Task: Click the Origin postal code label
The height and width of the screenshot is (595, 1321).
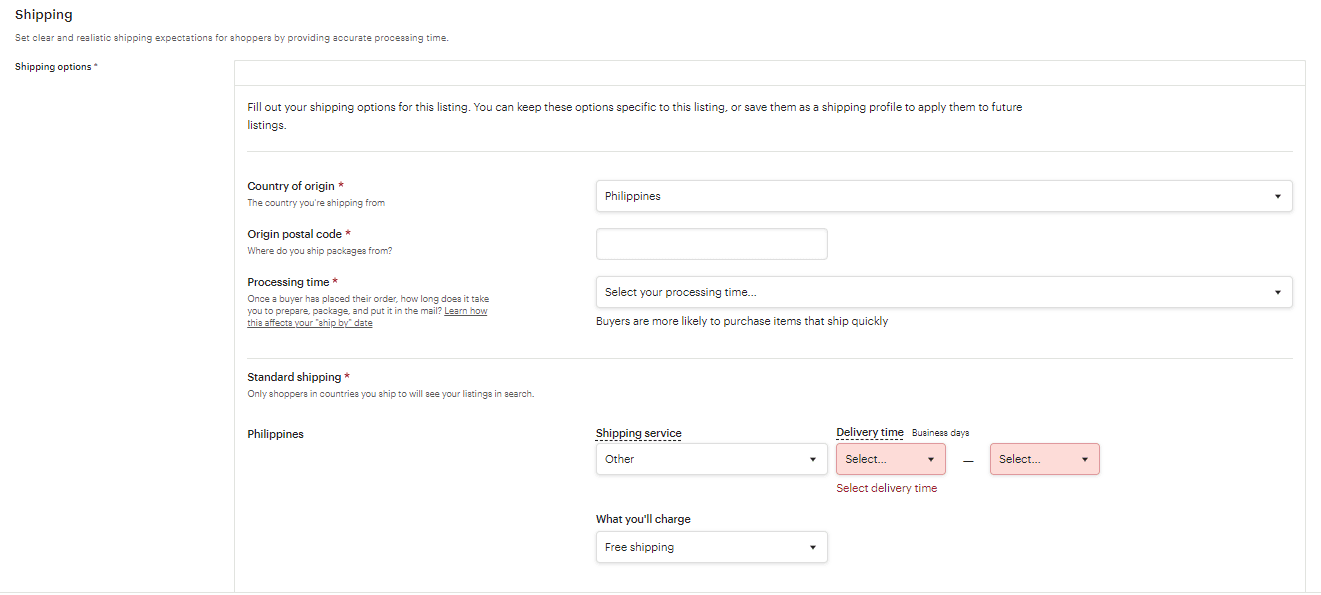Action: coord(295,234)
